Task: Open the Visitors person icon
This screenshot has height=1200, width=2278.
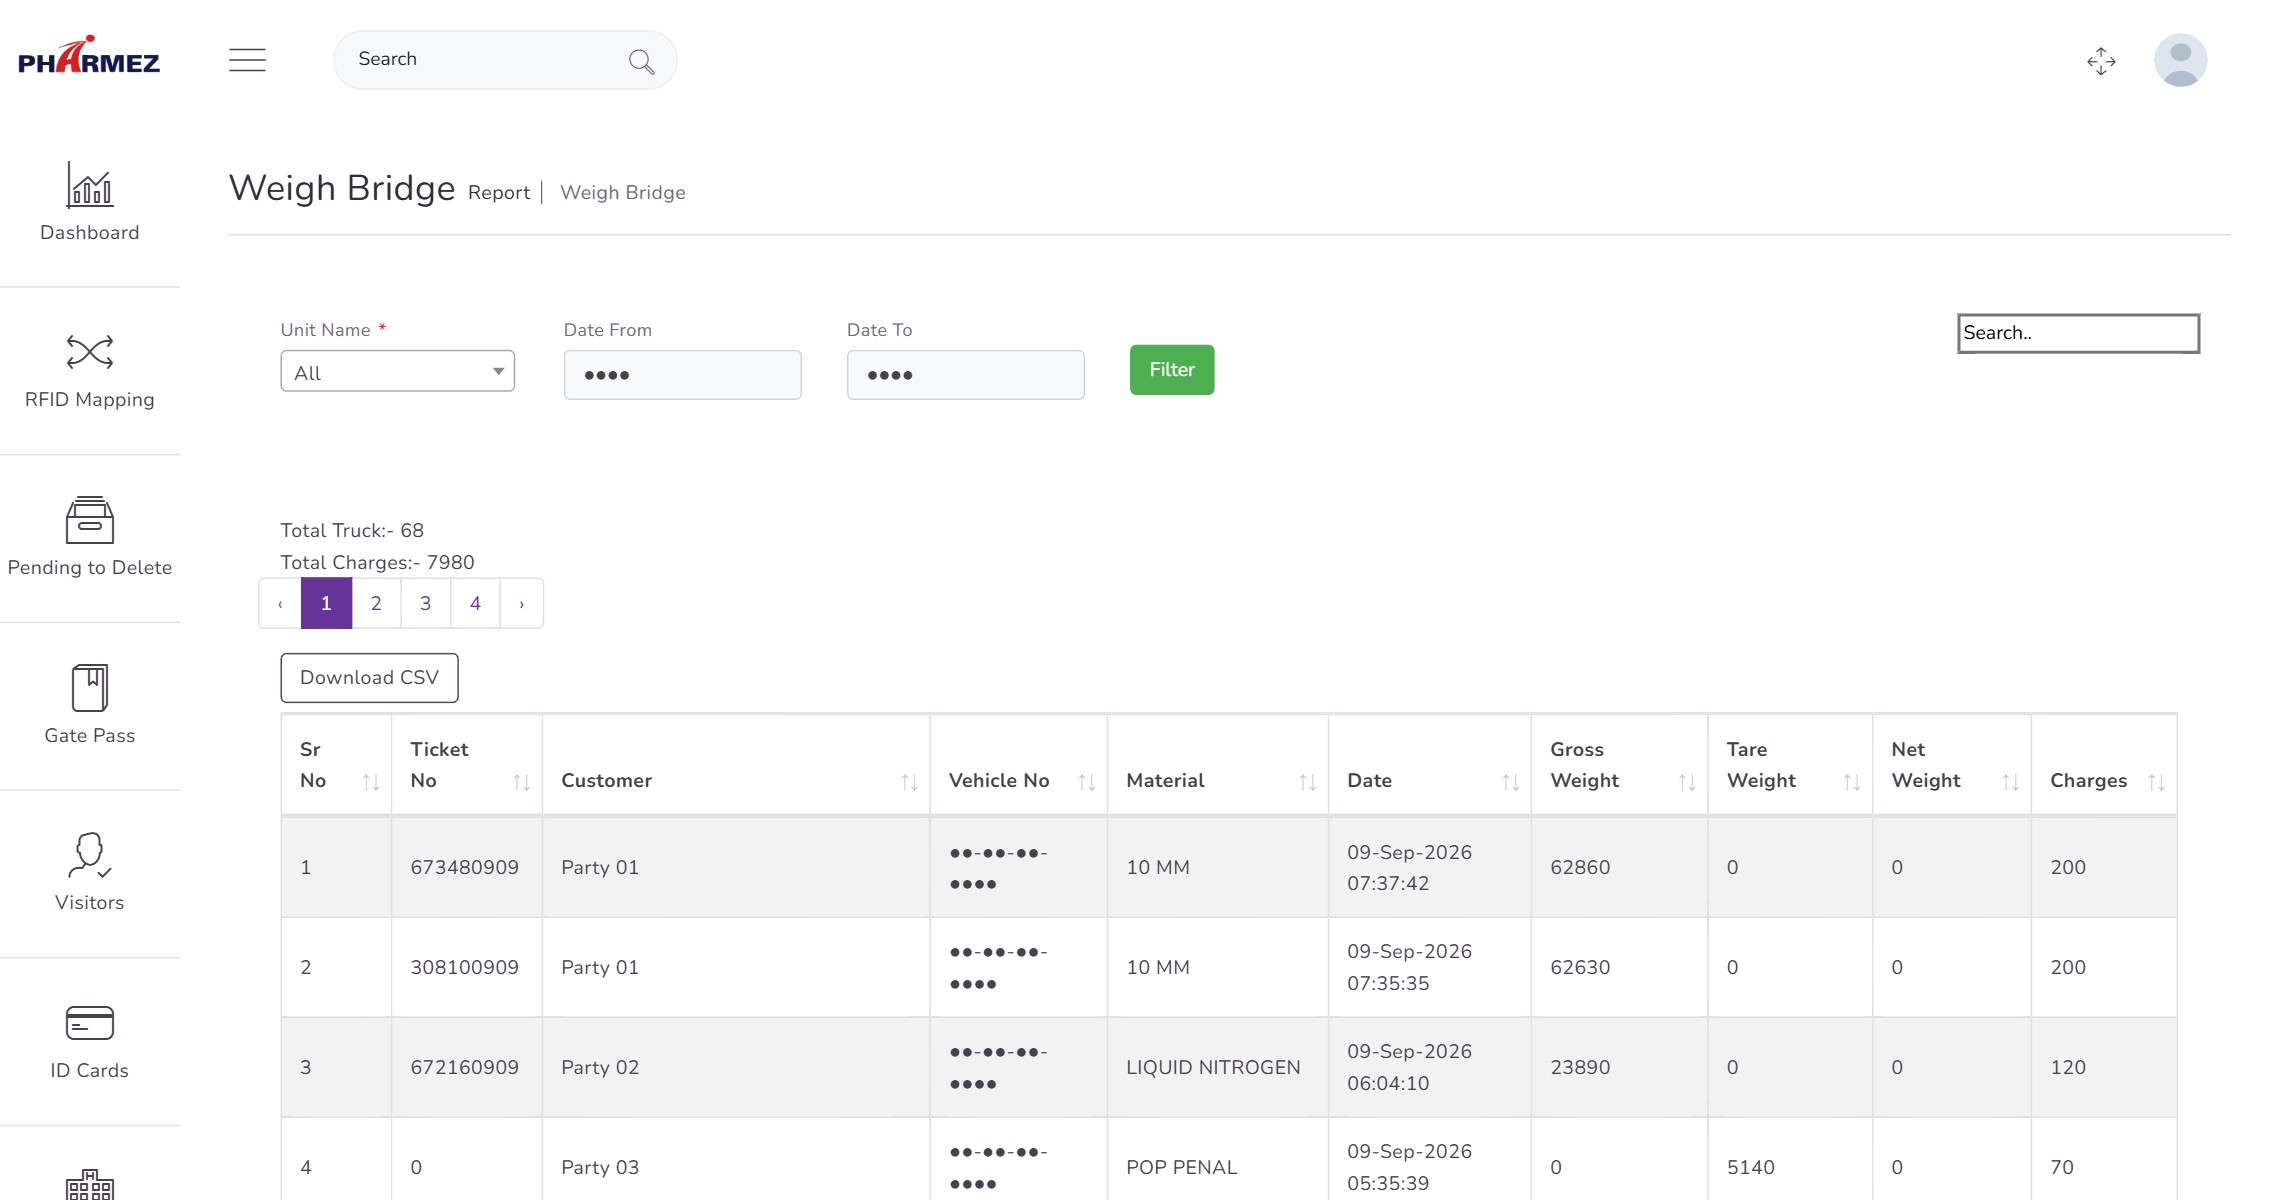Action: pyautogui.click(x=90, y=855)
